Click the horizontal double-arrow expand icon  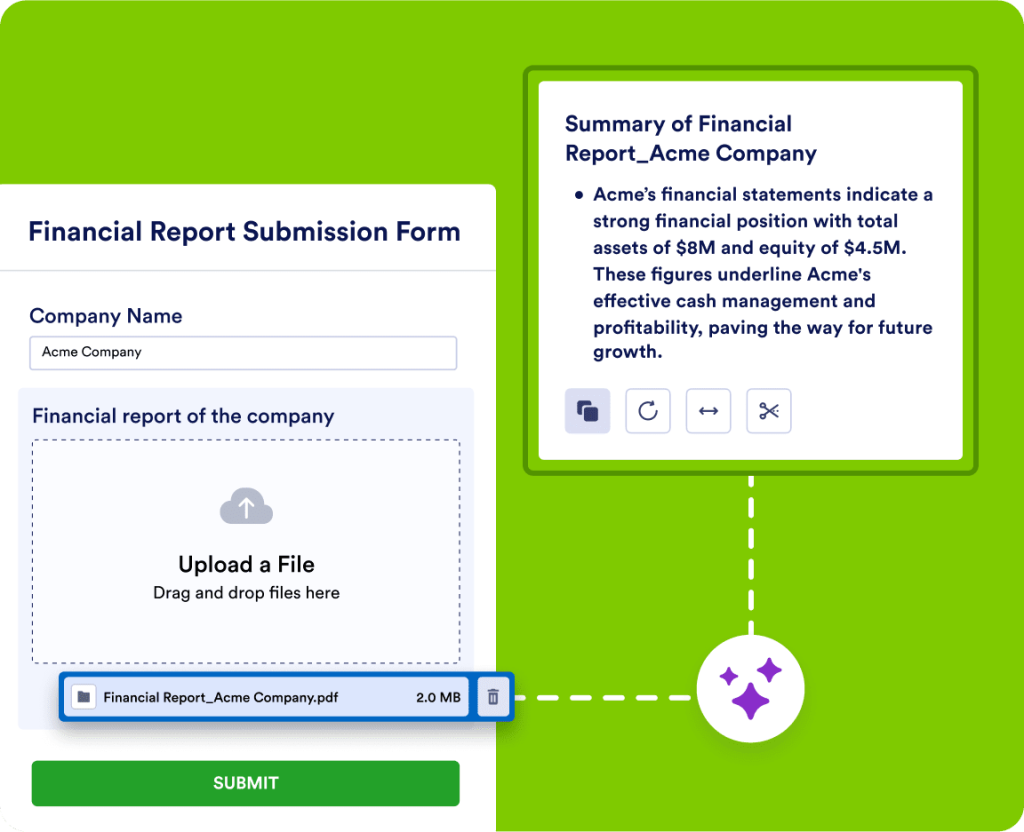click(x=708, y=411)
